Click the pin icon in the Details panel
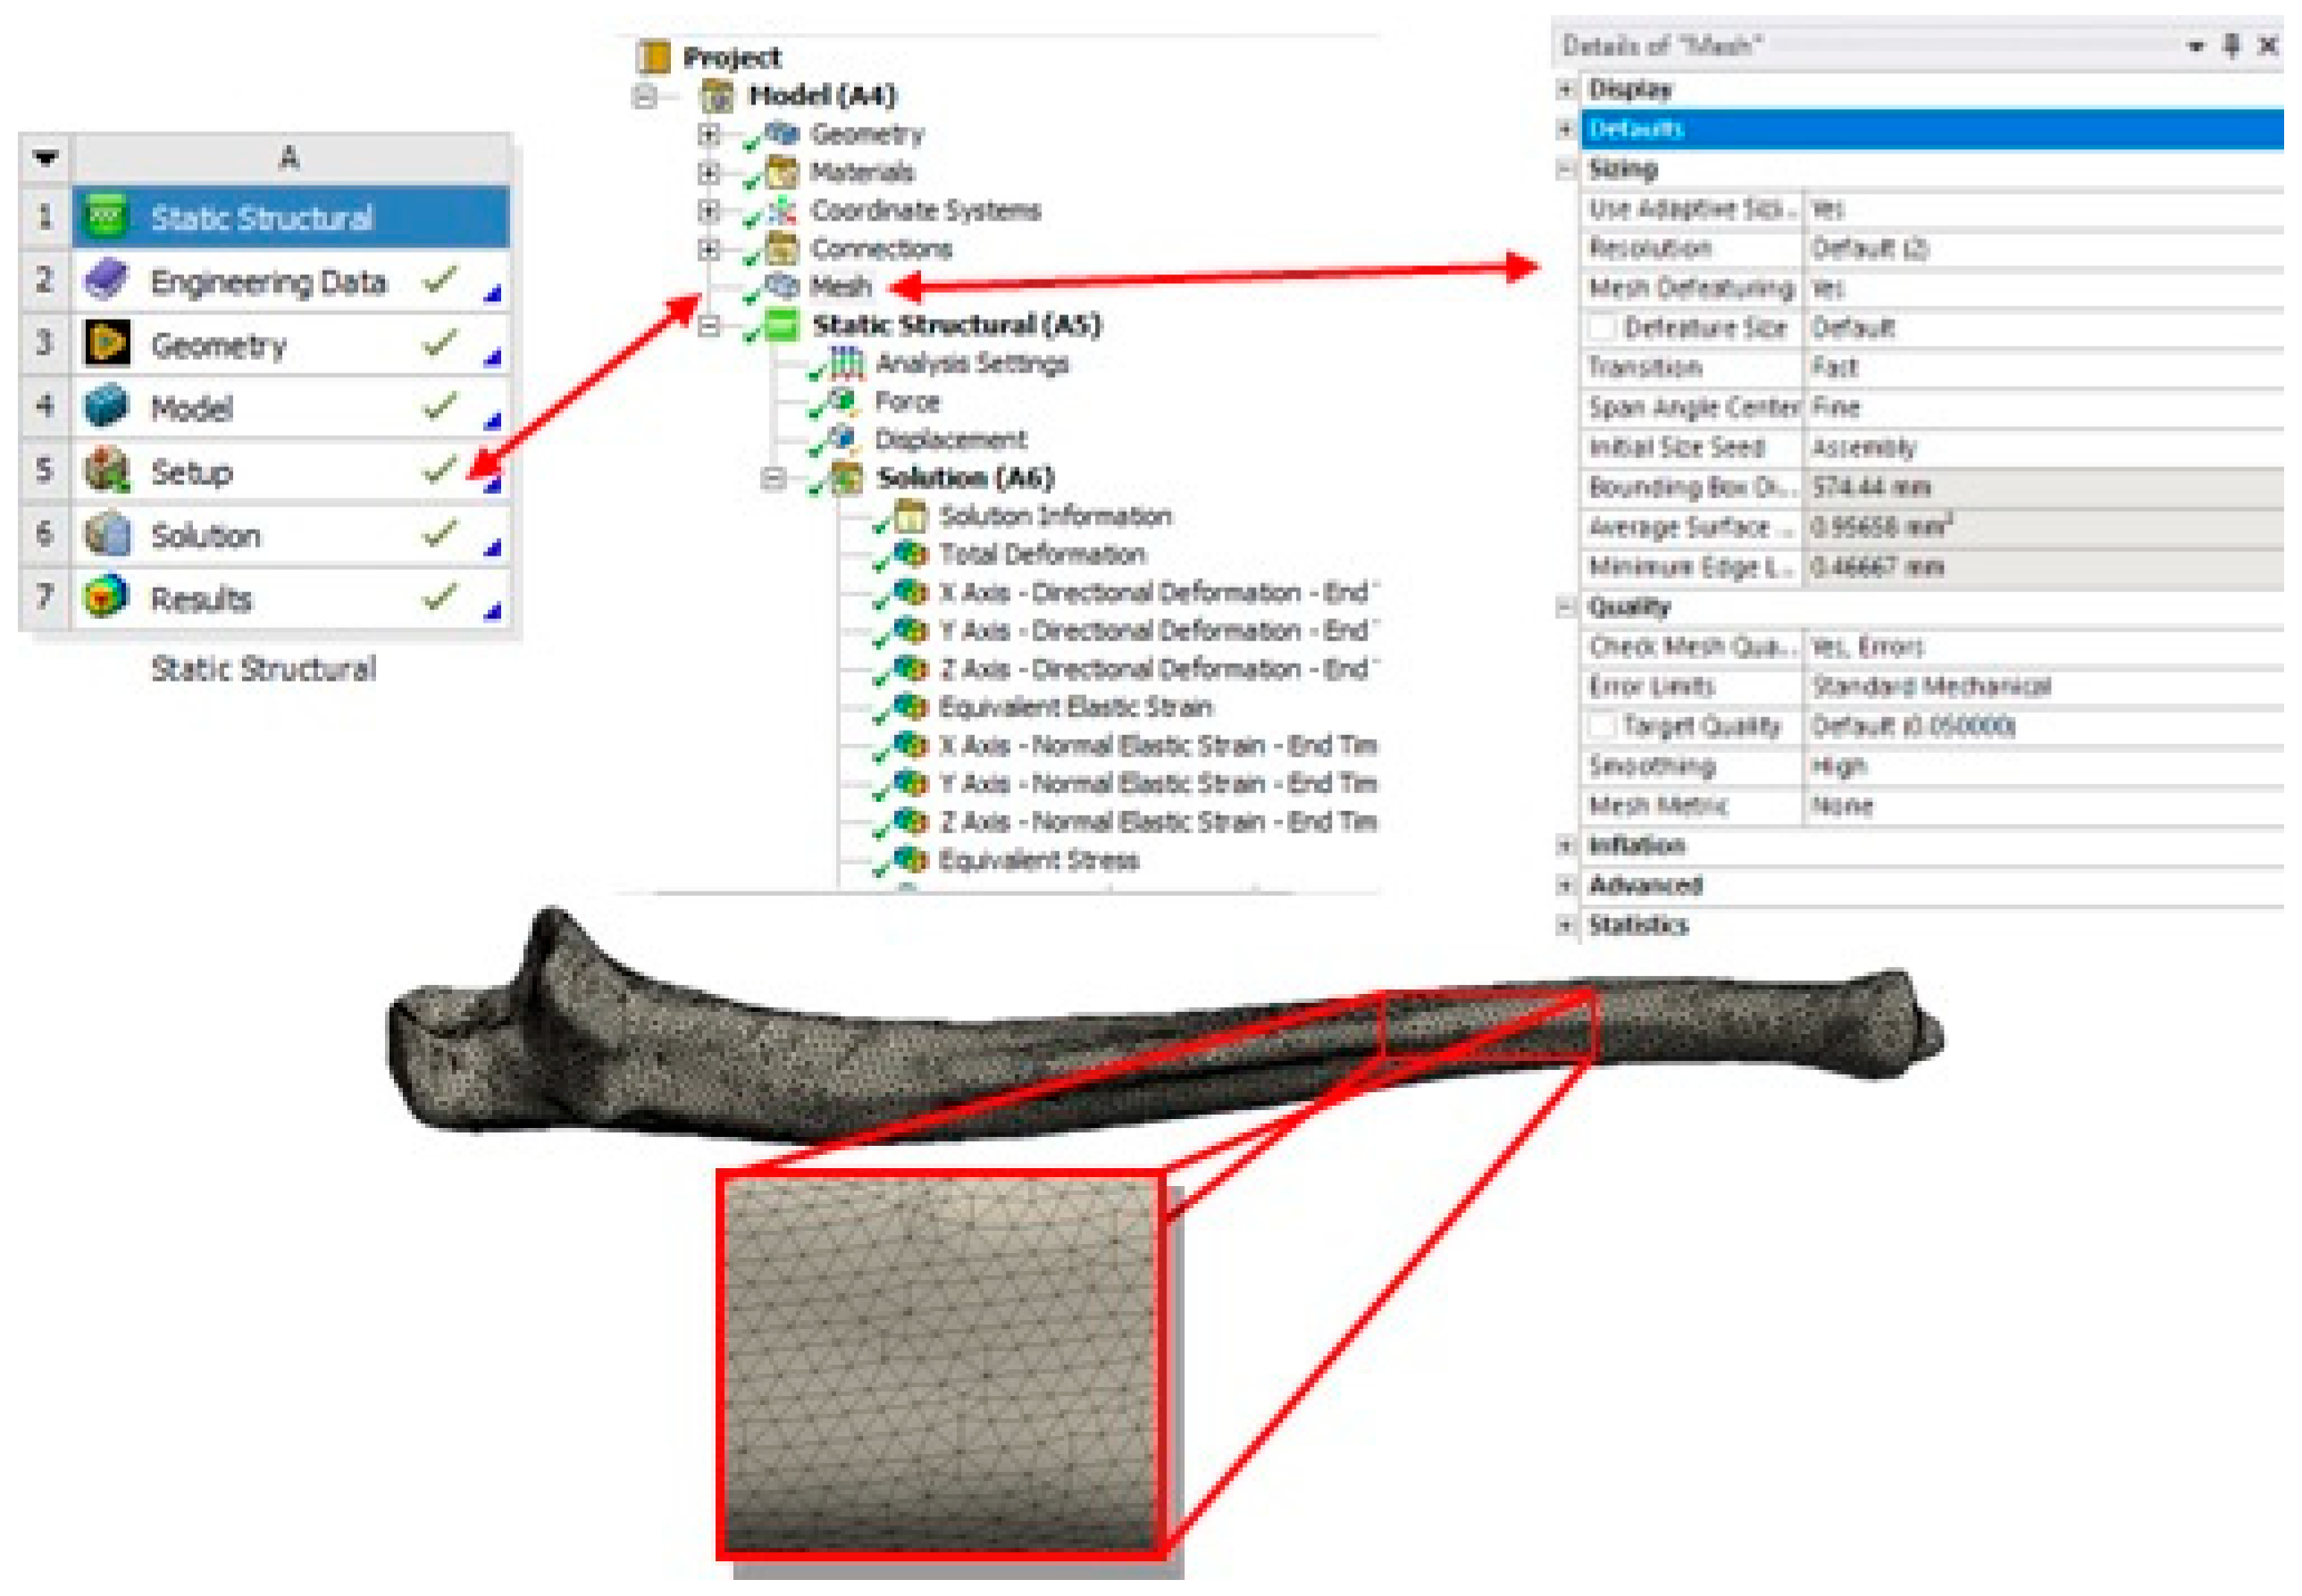The image size is (2302, 1596). [2231, 45]
